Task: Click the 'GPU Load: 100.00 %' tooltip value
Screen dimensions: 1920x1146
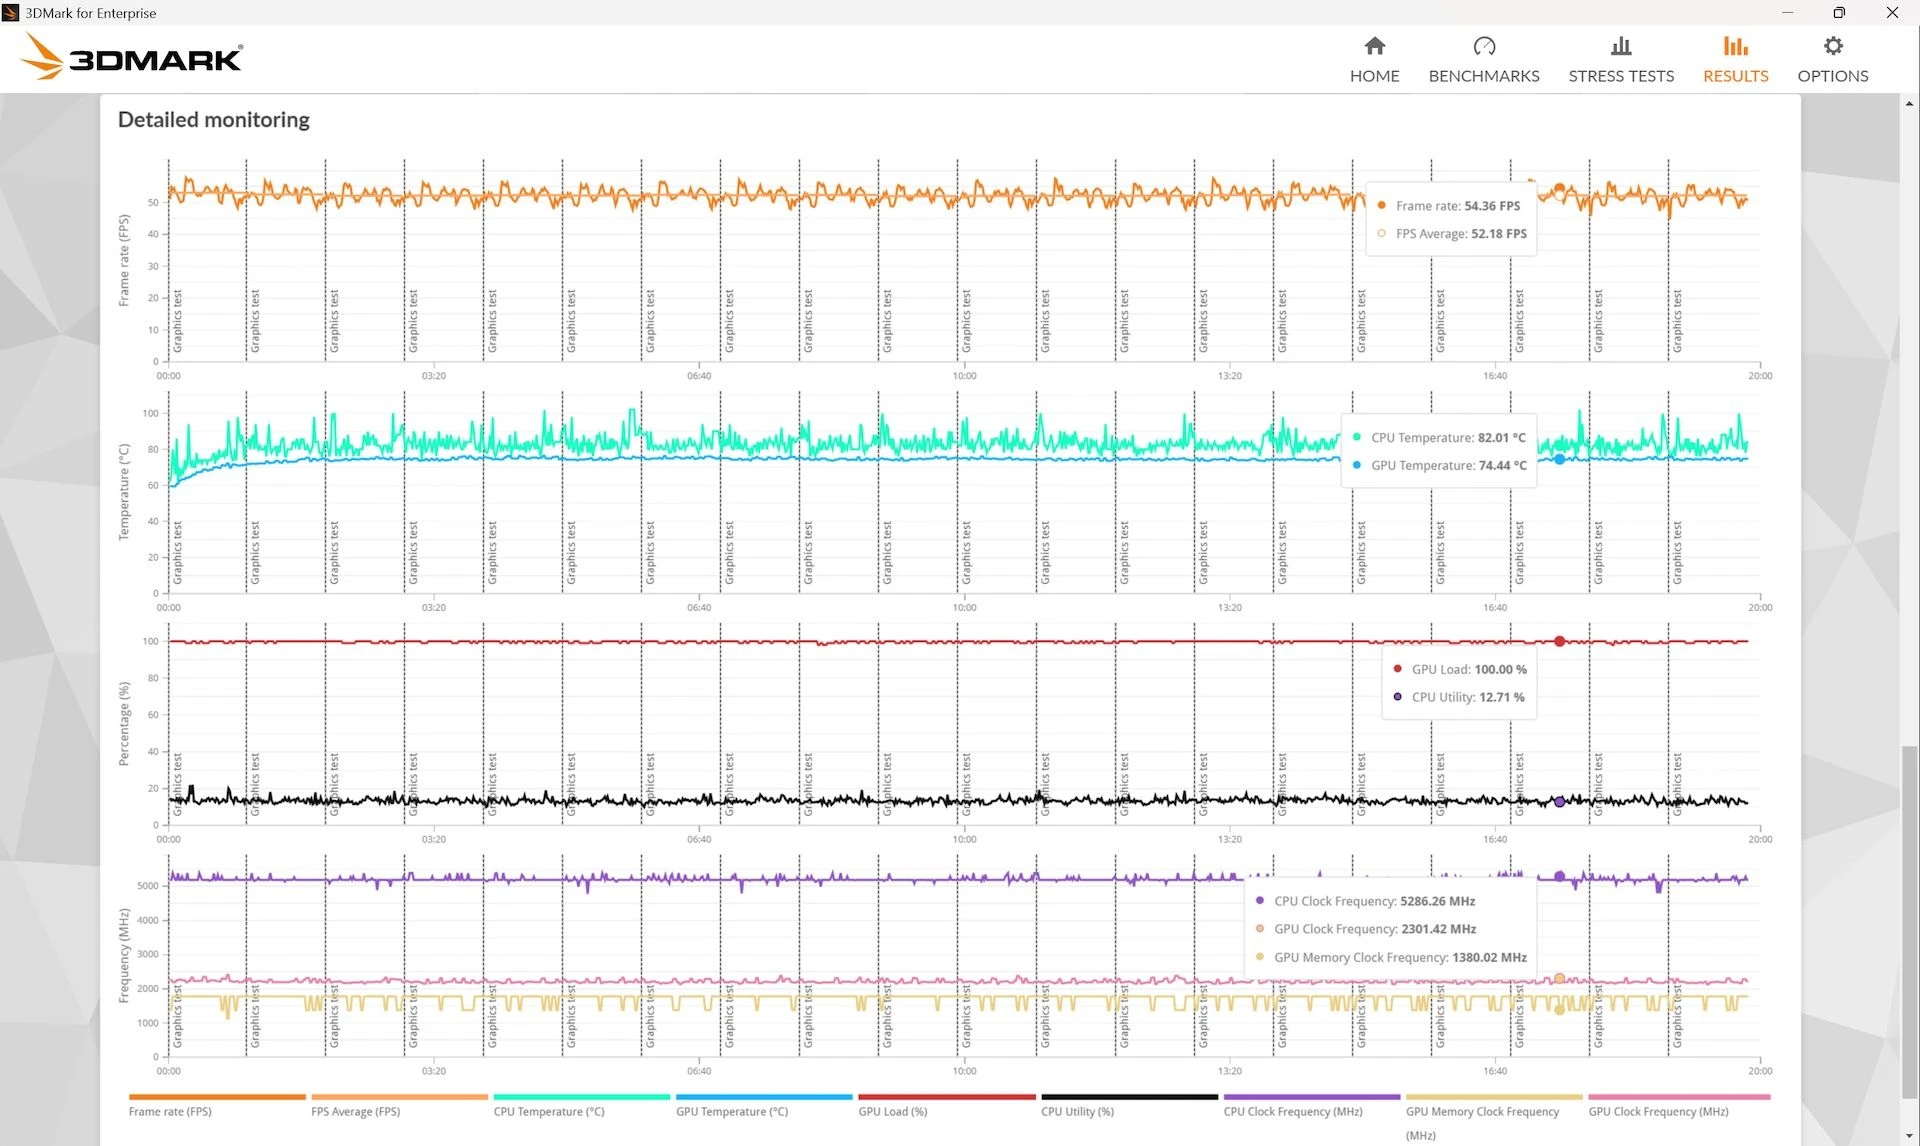Action: [1469, 670]
